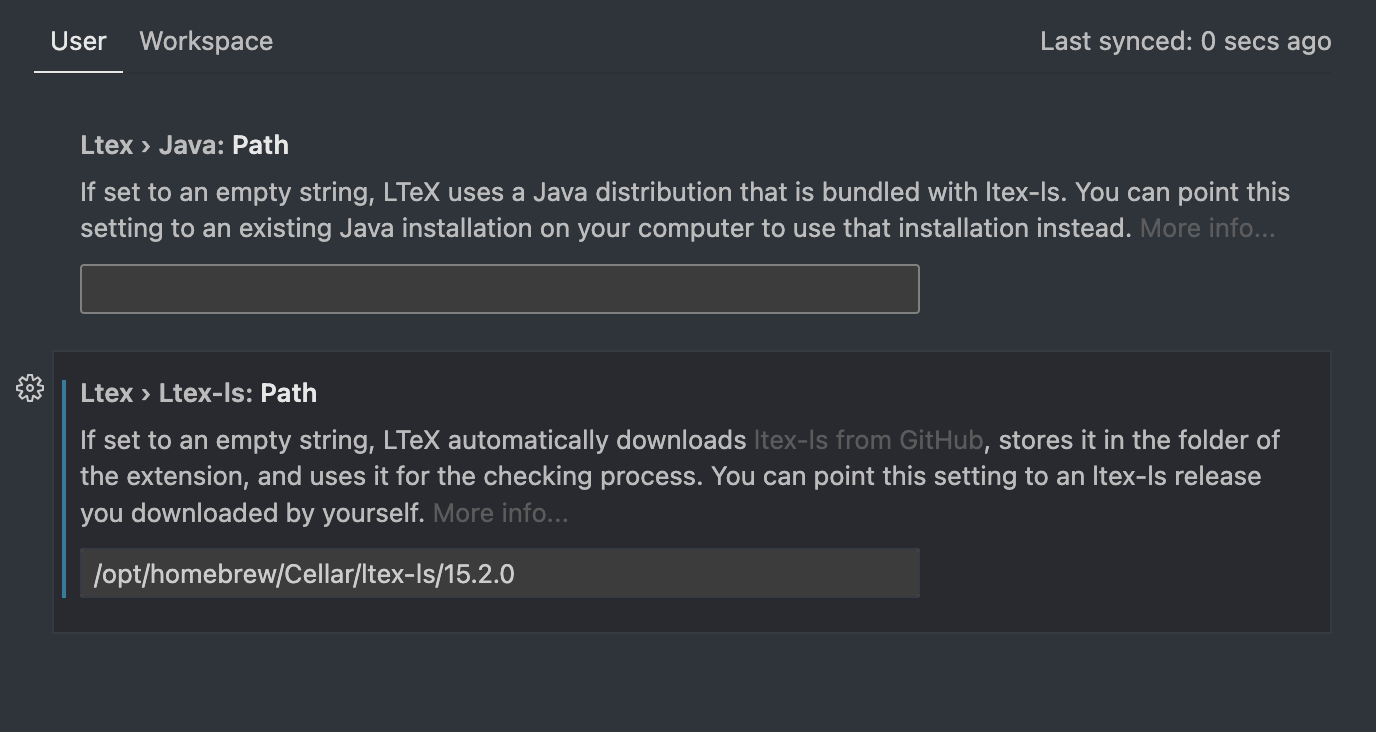Click the "Java" breadcrumb in the setting heading
The height and width of the screenshot is (732, 1376).
[195, 144]
